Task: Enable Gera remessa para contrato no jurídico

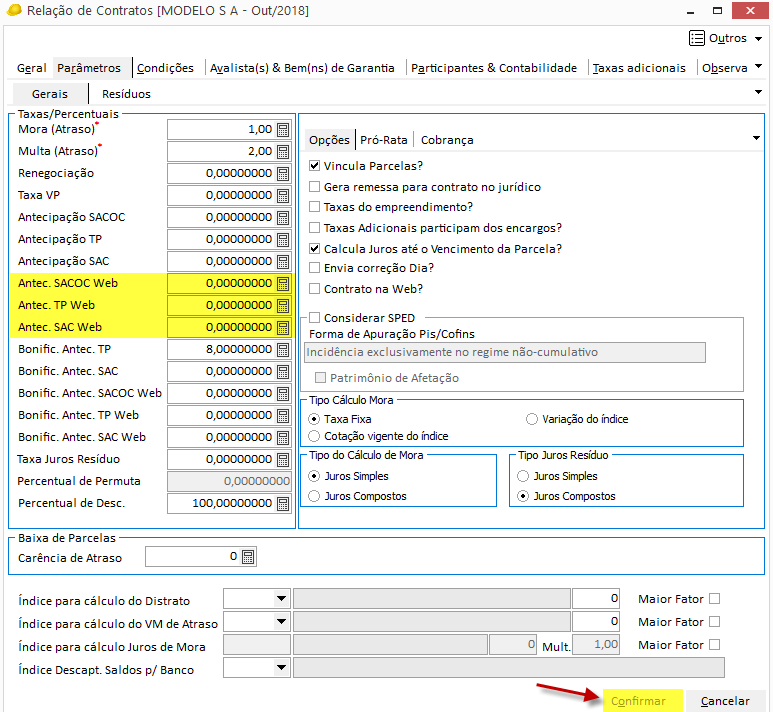Action: [314, 187]
